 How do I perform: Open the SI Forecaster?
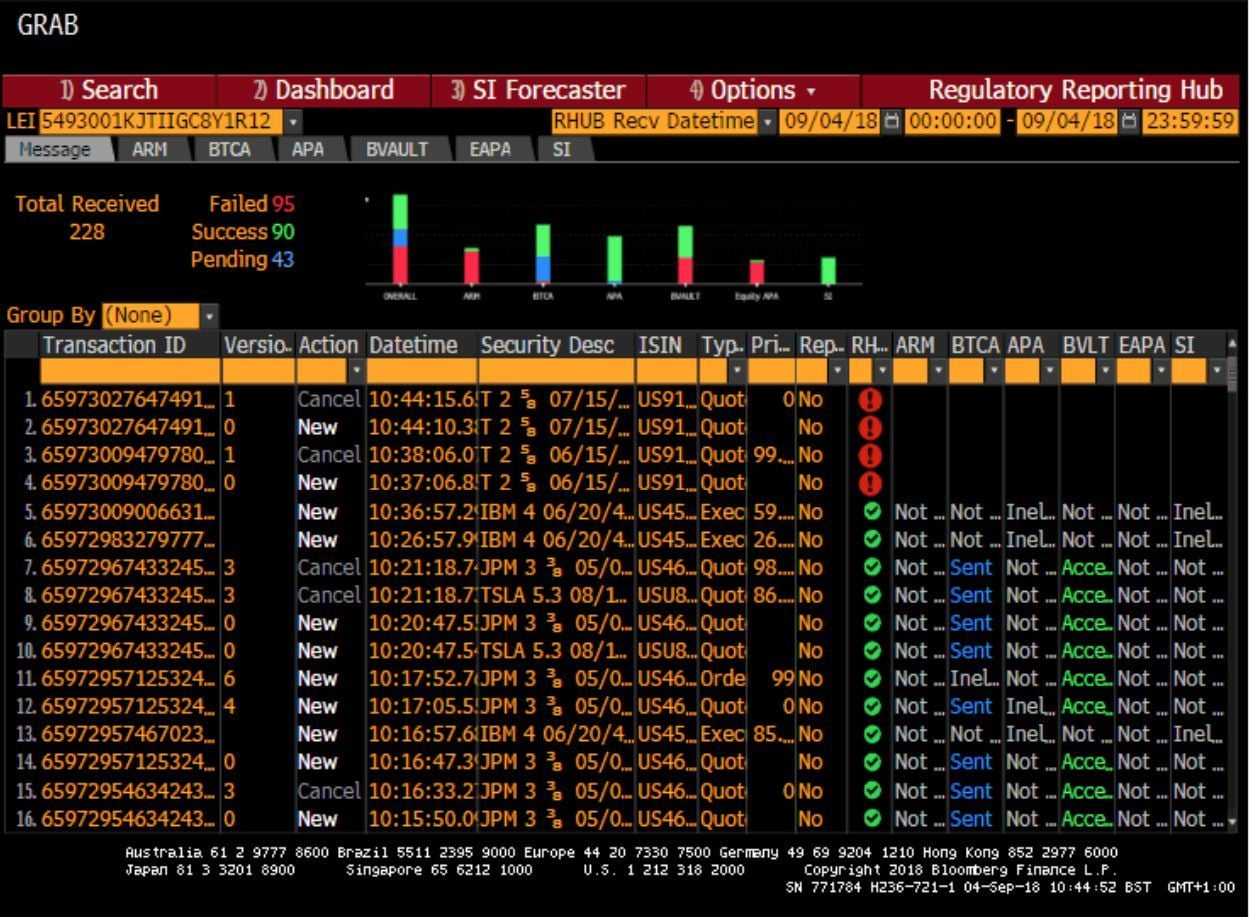538,90
